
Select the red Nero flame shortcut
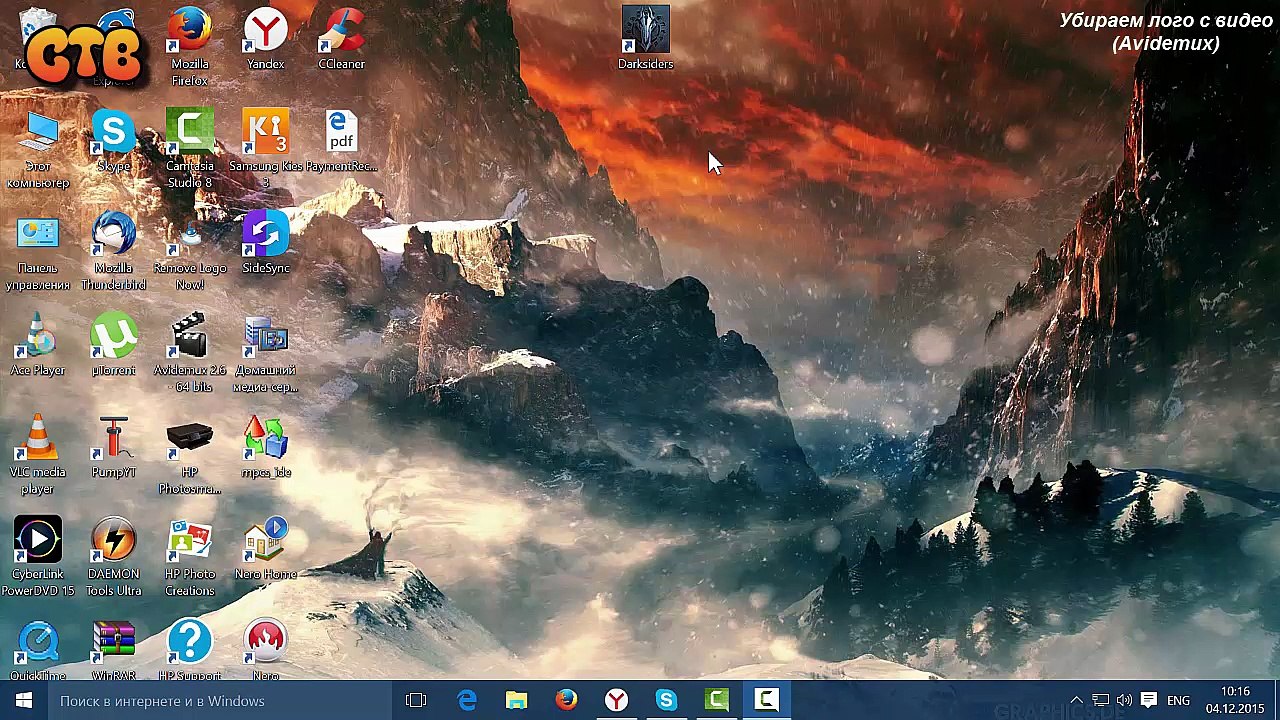coord(265,651)
